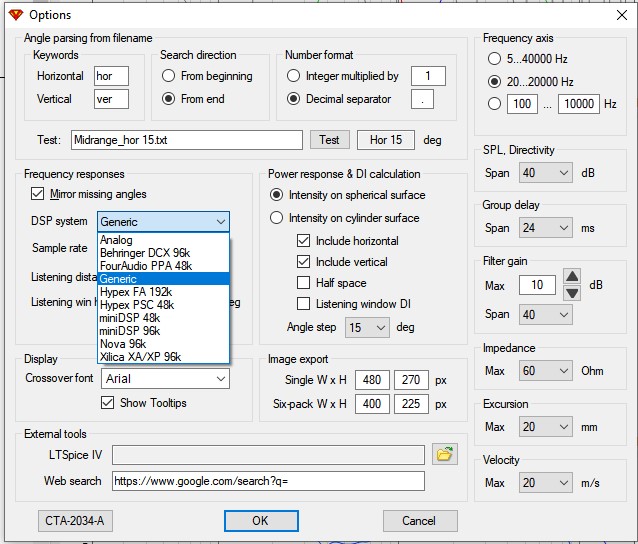Select From beginning search direction
The width and height of the screenshot is (638, 544).
168,76
